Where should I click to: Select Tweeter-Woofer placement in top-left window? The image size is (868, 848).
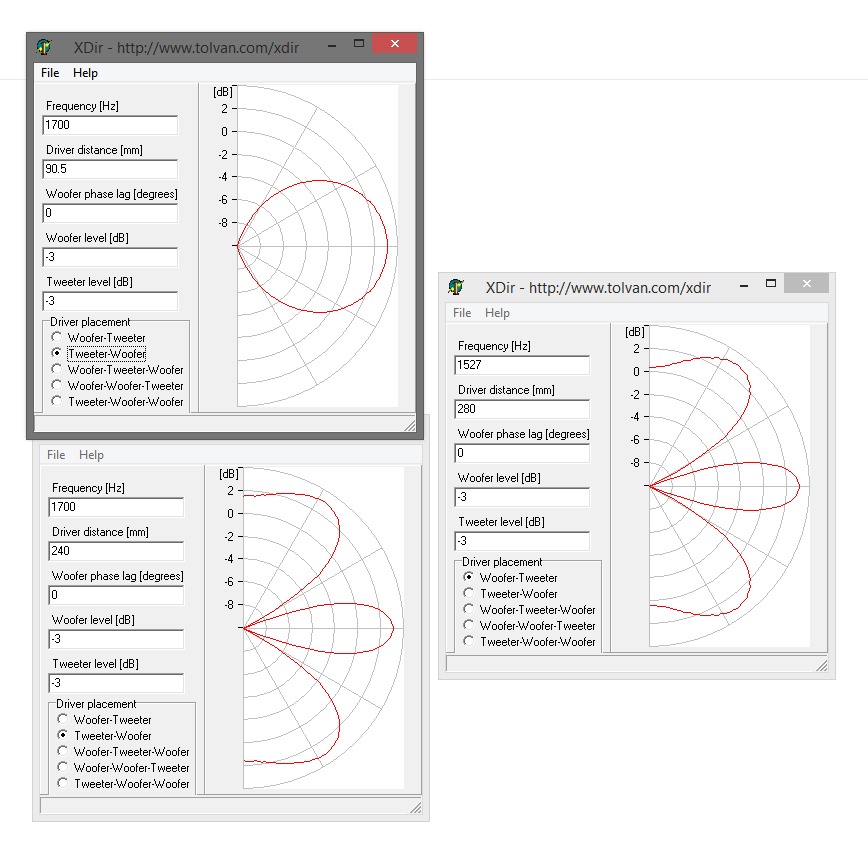pyautogui.click(x=99, y=354)
